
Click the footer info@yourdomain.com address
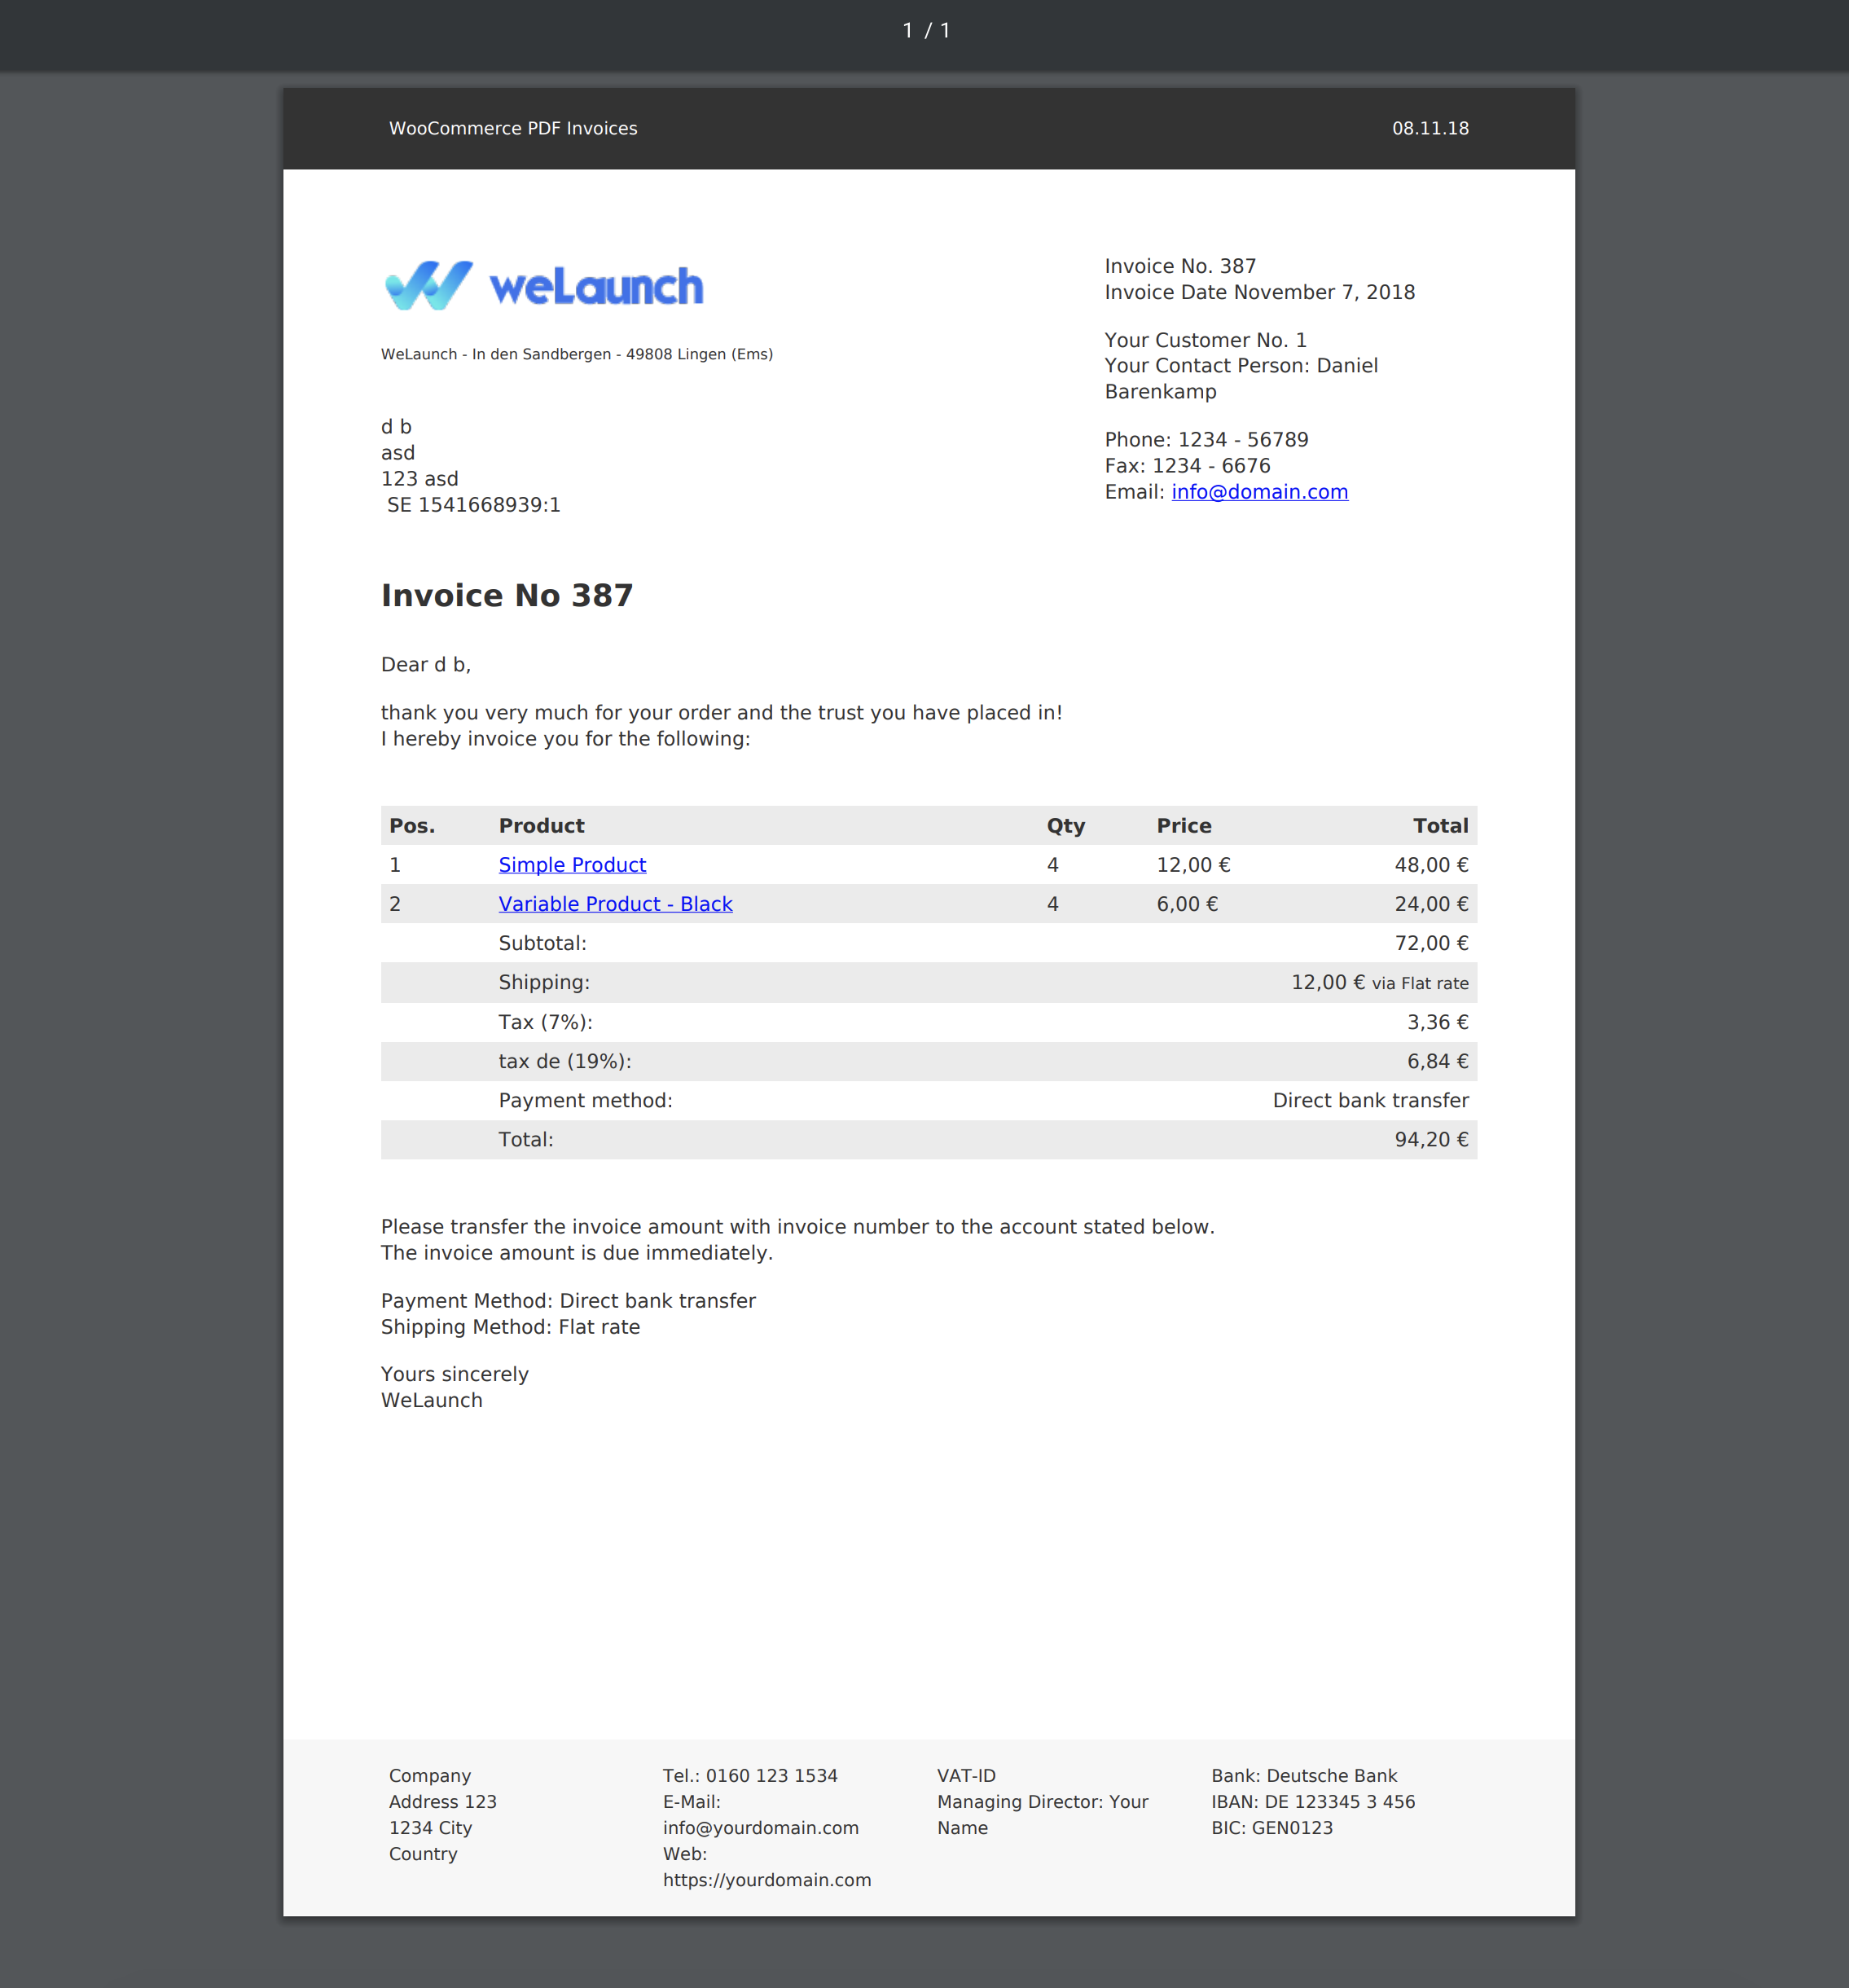761,1828
